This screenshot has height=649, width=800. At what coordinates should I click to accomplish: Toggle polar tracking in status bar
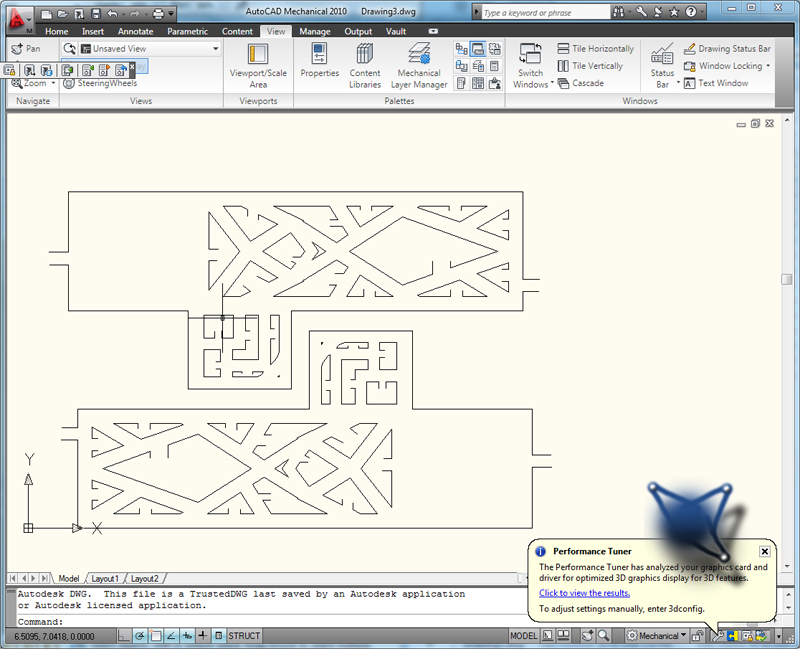coord(139,636)
